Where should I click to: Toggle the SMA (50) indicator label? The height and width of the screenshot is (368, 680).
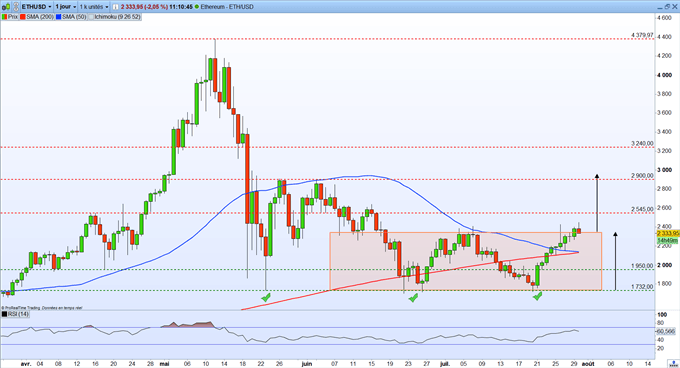71,17
